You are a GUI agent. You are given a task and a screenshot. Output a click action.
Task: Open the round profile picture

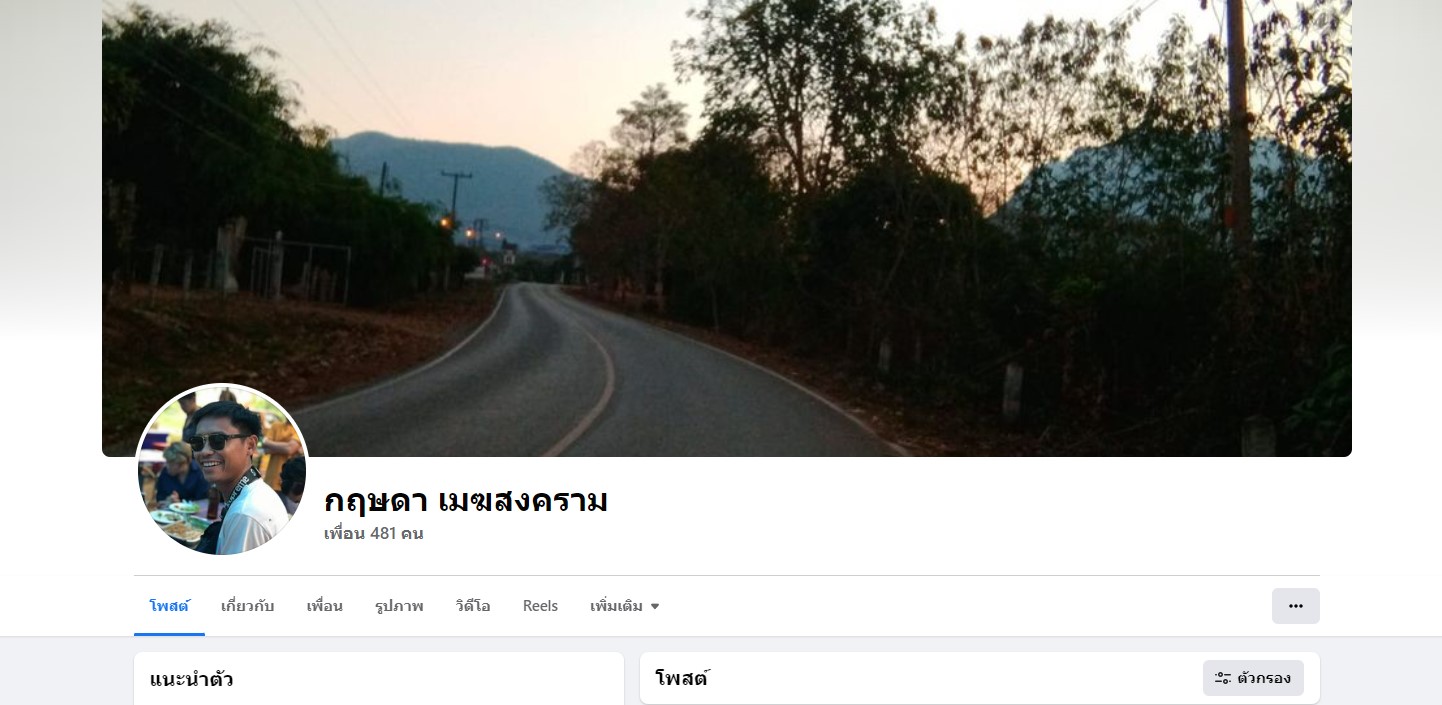tap(222, 470)
